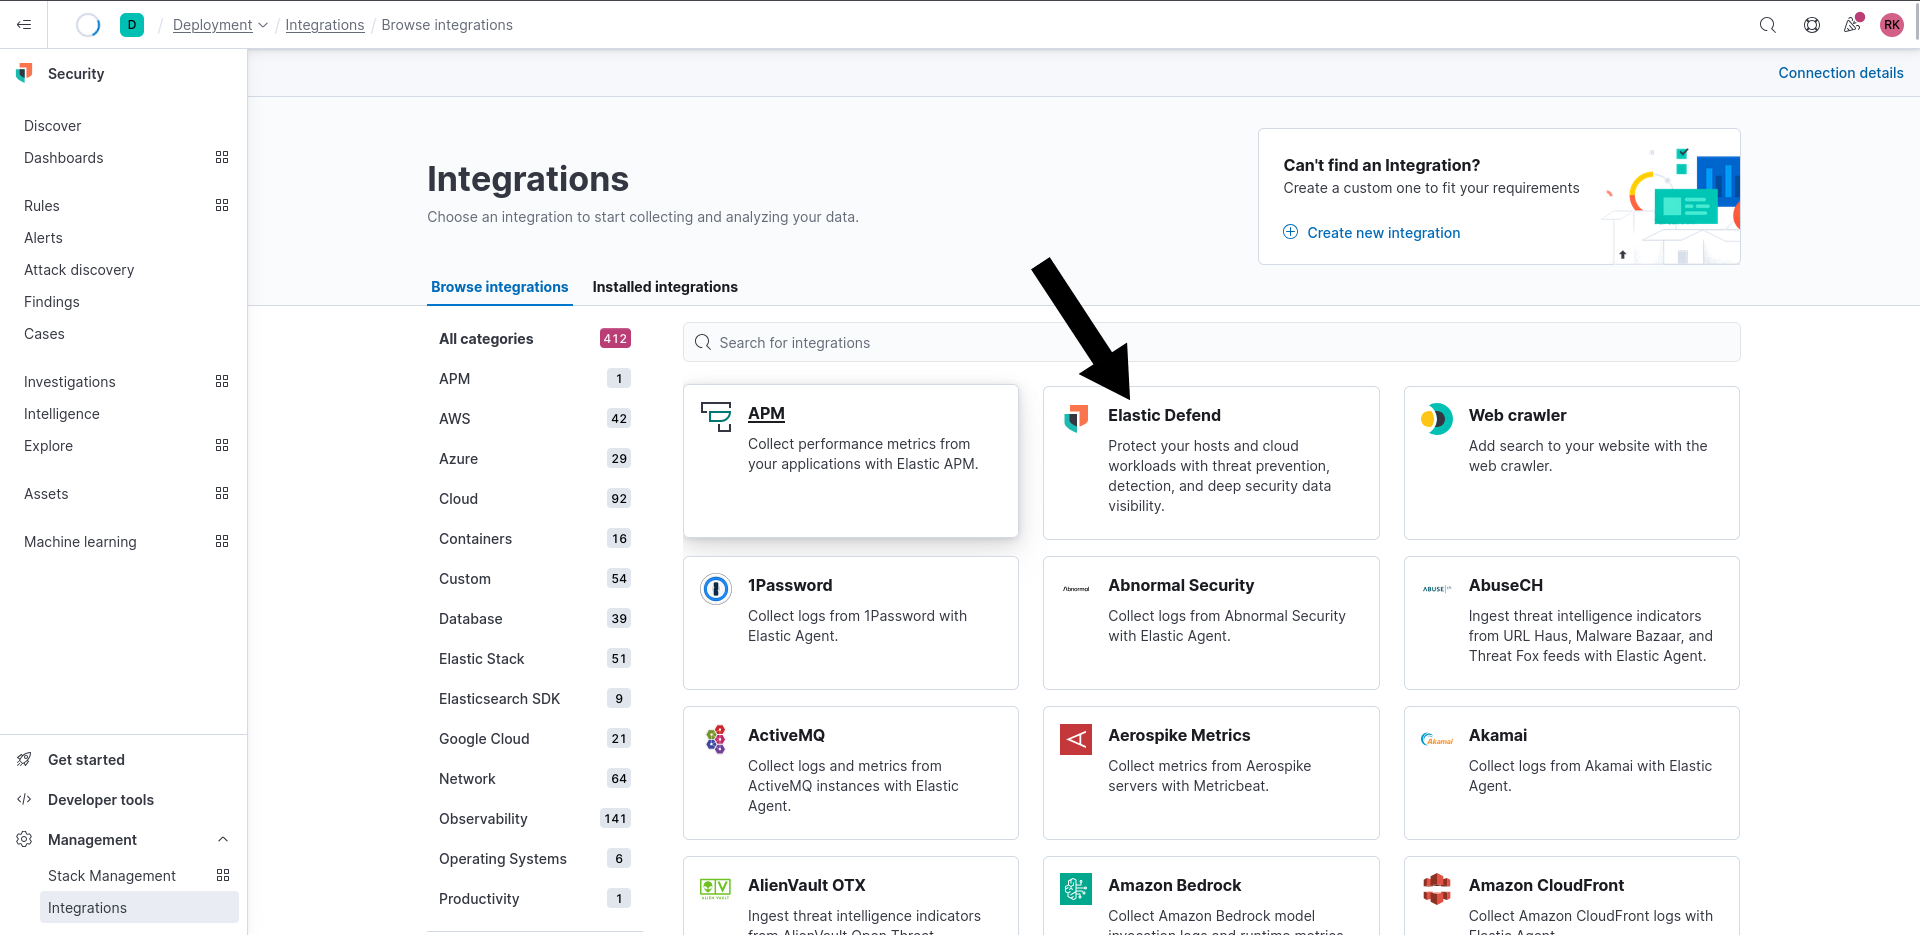Select All categories filter
Image resolution: width=1920 pixels, height=935 pixels.
[535, 339]
